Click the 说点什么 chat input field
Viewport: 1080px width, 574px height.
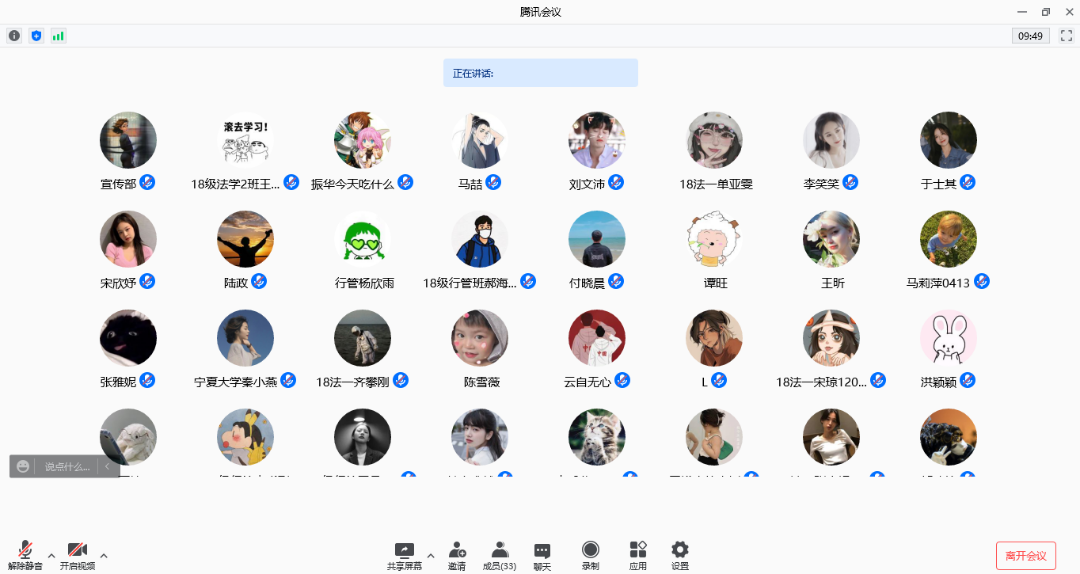[67, 467]
